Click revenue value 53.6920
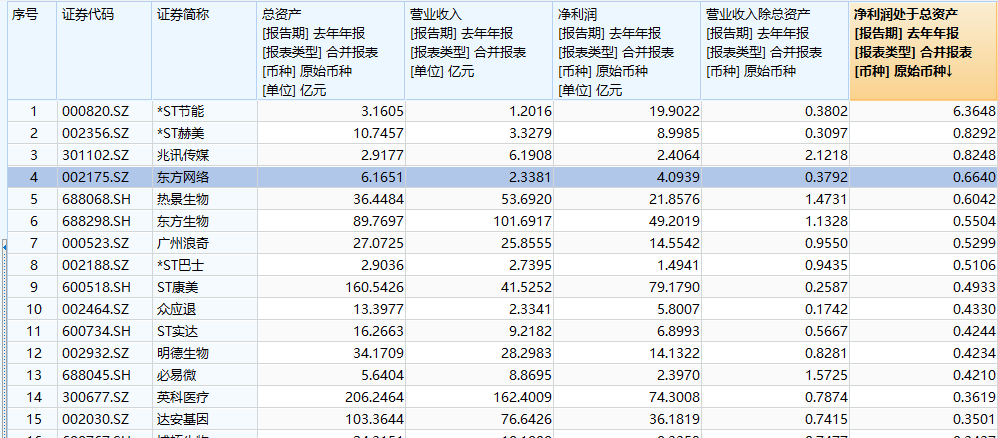Viewport: 998px width, 438px height. (x=527, y=199)
